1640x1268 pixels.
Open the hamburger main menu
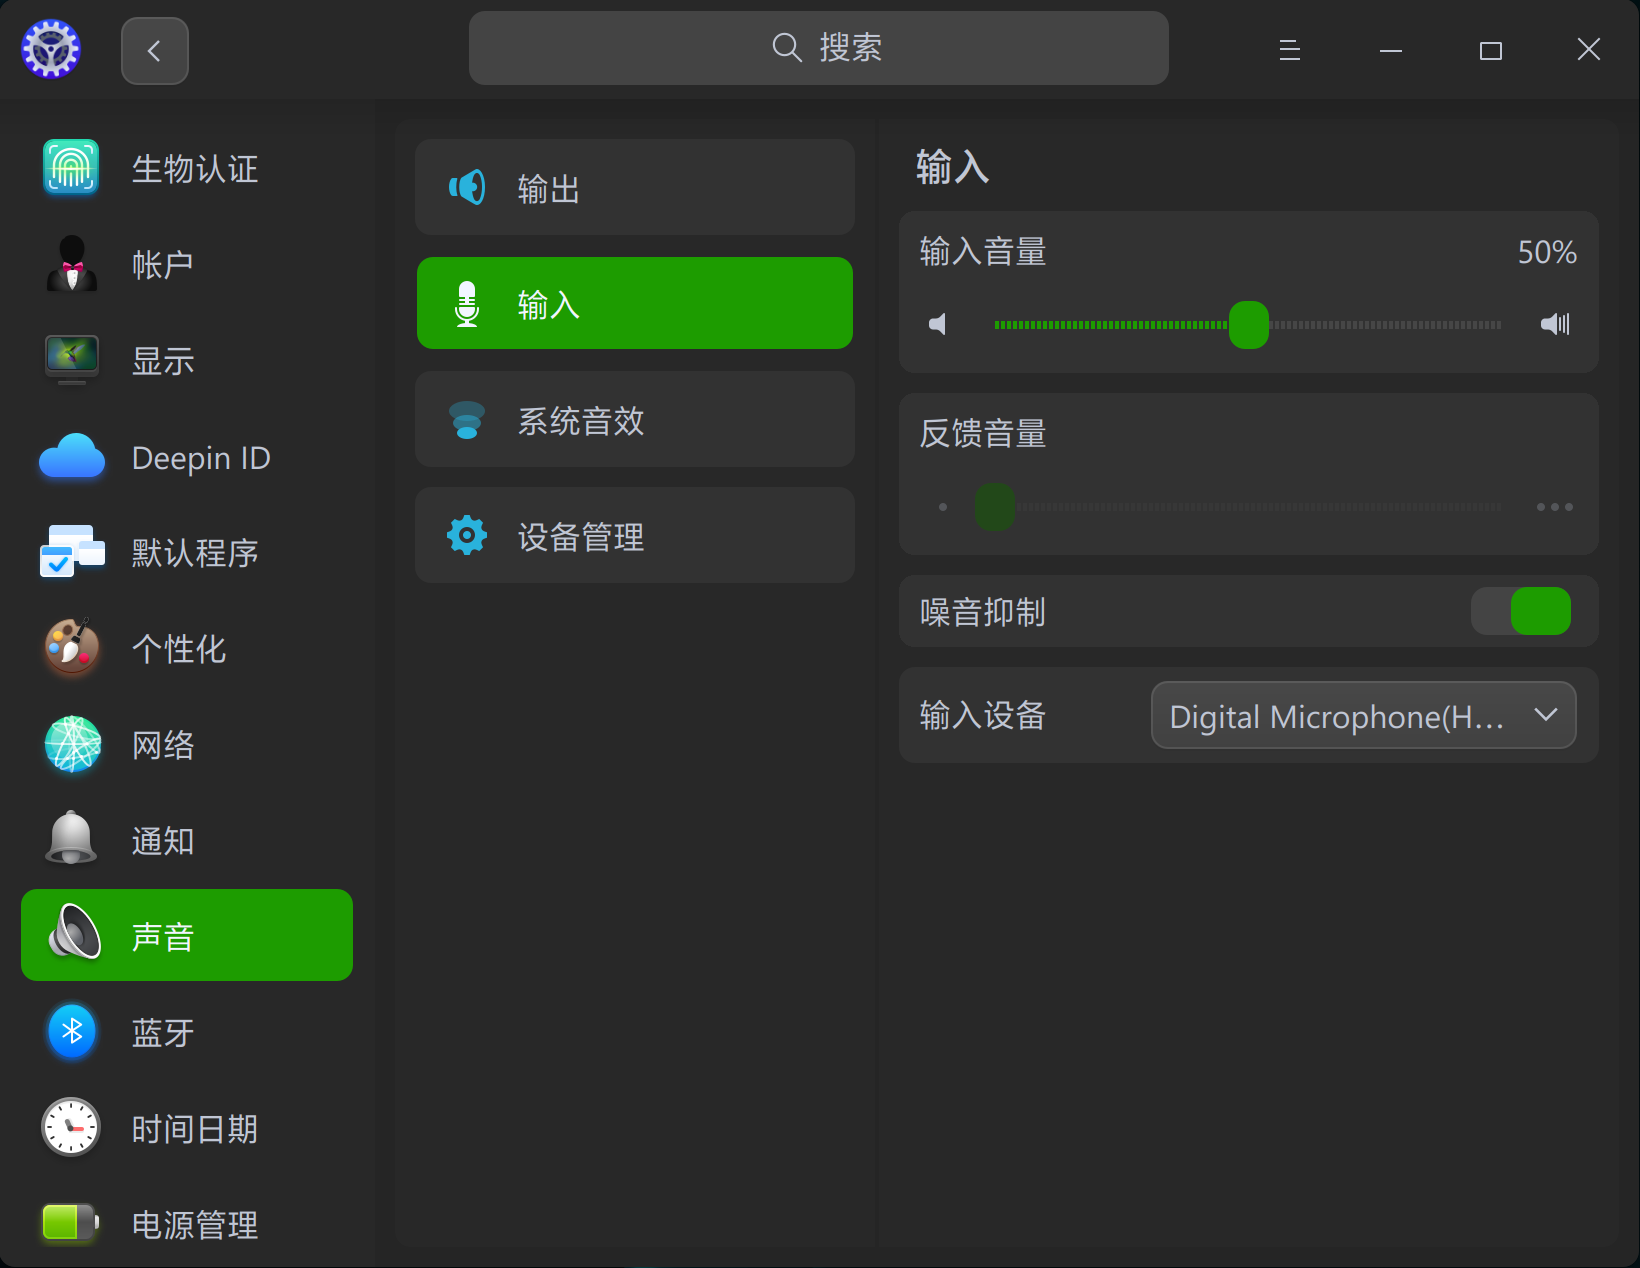[1290, 50]
